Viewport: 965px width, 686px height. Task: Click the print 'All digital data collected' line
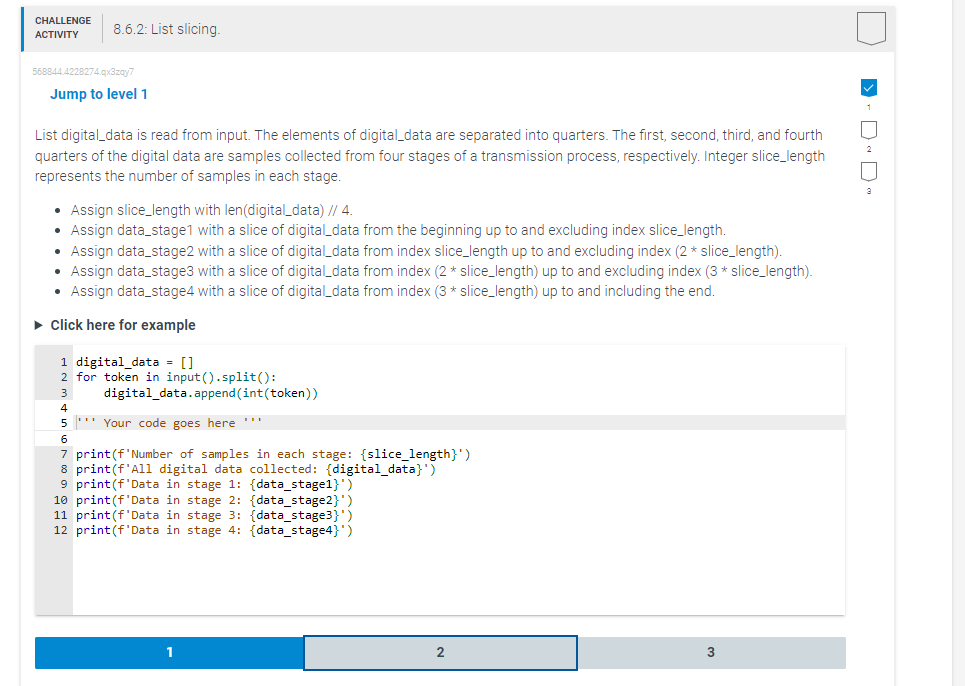255,469
